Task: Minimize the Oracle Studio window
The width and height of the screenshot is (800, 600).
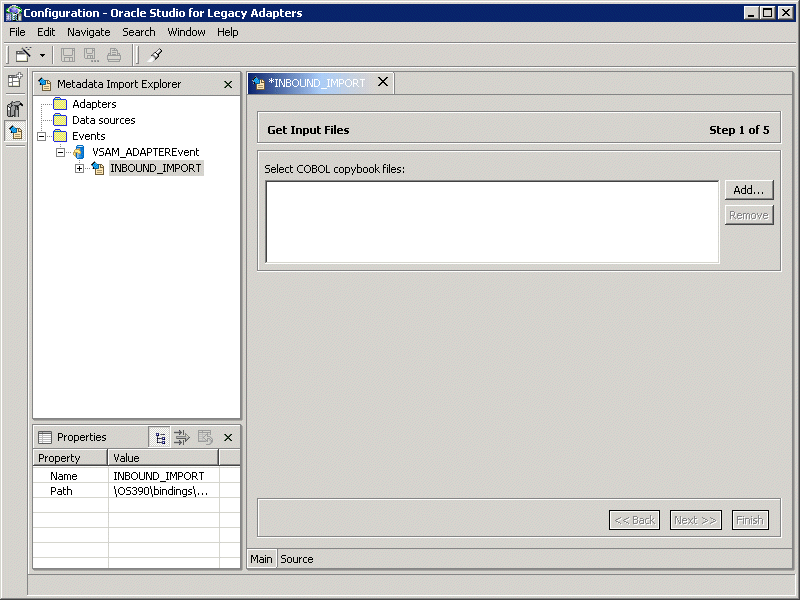Action: (751, 13)
